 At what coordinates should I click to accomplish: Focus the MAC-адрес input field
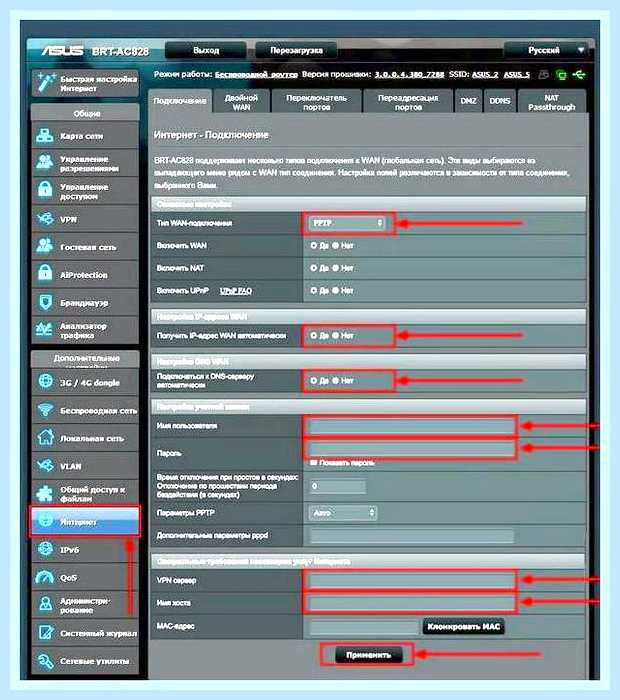364,626
